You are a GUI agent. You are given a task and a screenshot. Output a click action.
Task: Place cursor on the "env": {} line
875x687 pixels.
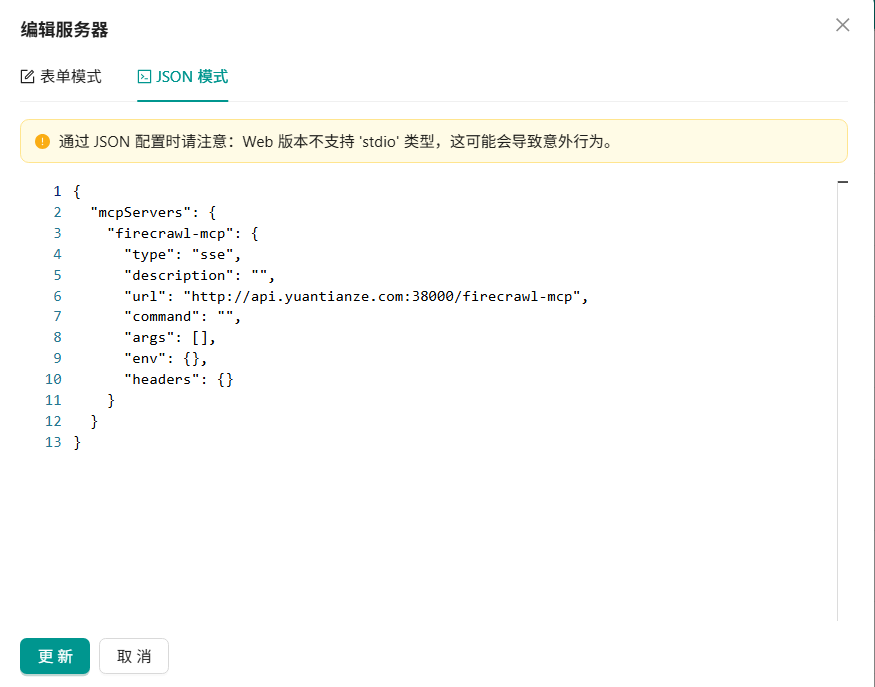(165, 359)
